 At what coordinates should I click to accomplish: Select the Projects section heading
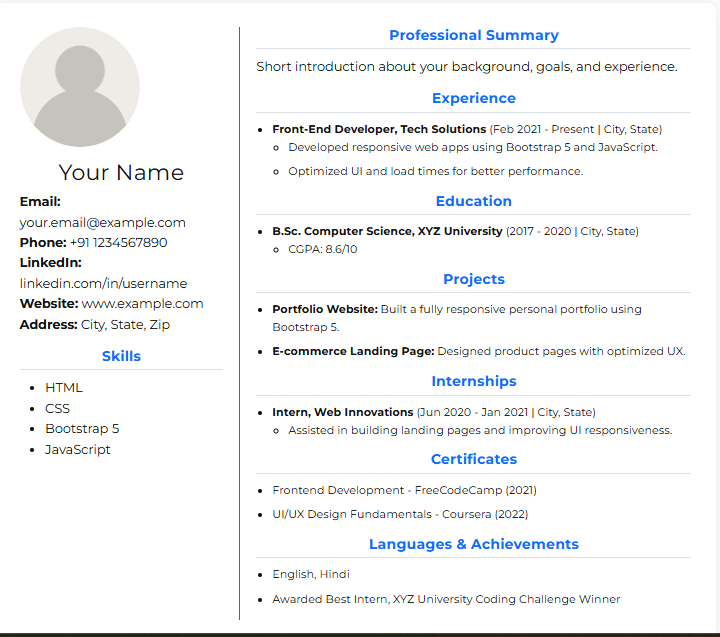473,280
